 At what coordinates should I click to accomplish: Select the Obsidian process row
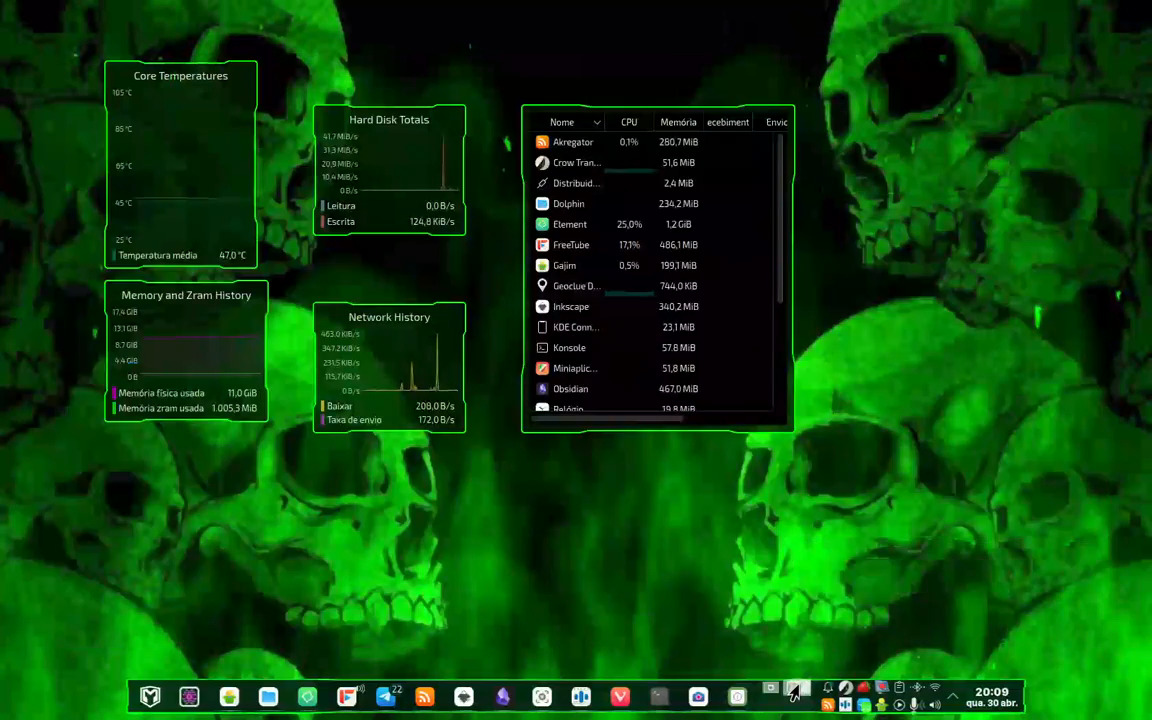(652, 389)
